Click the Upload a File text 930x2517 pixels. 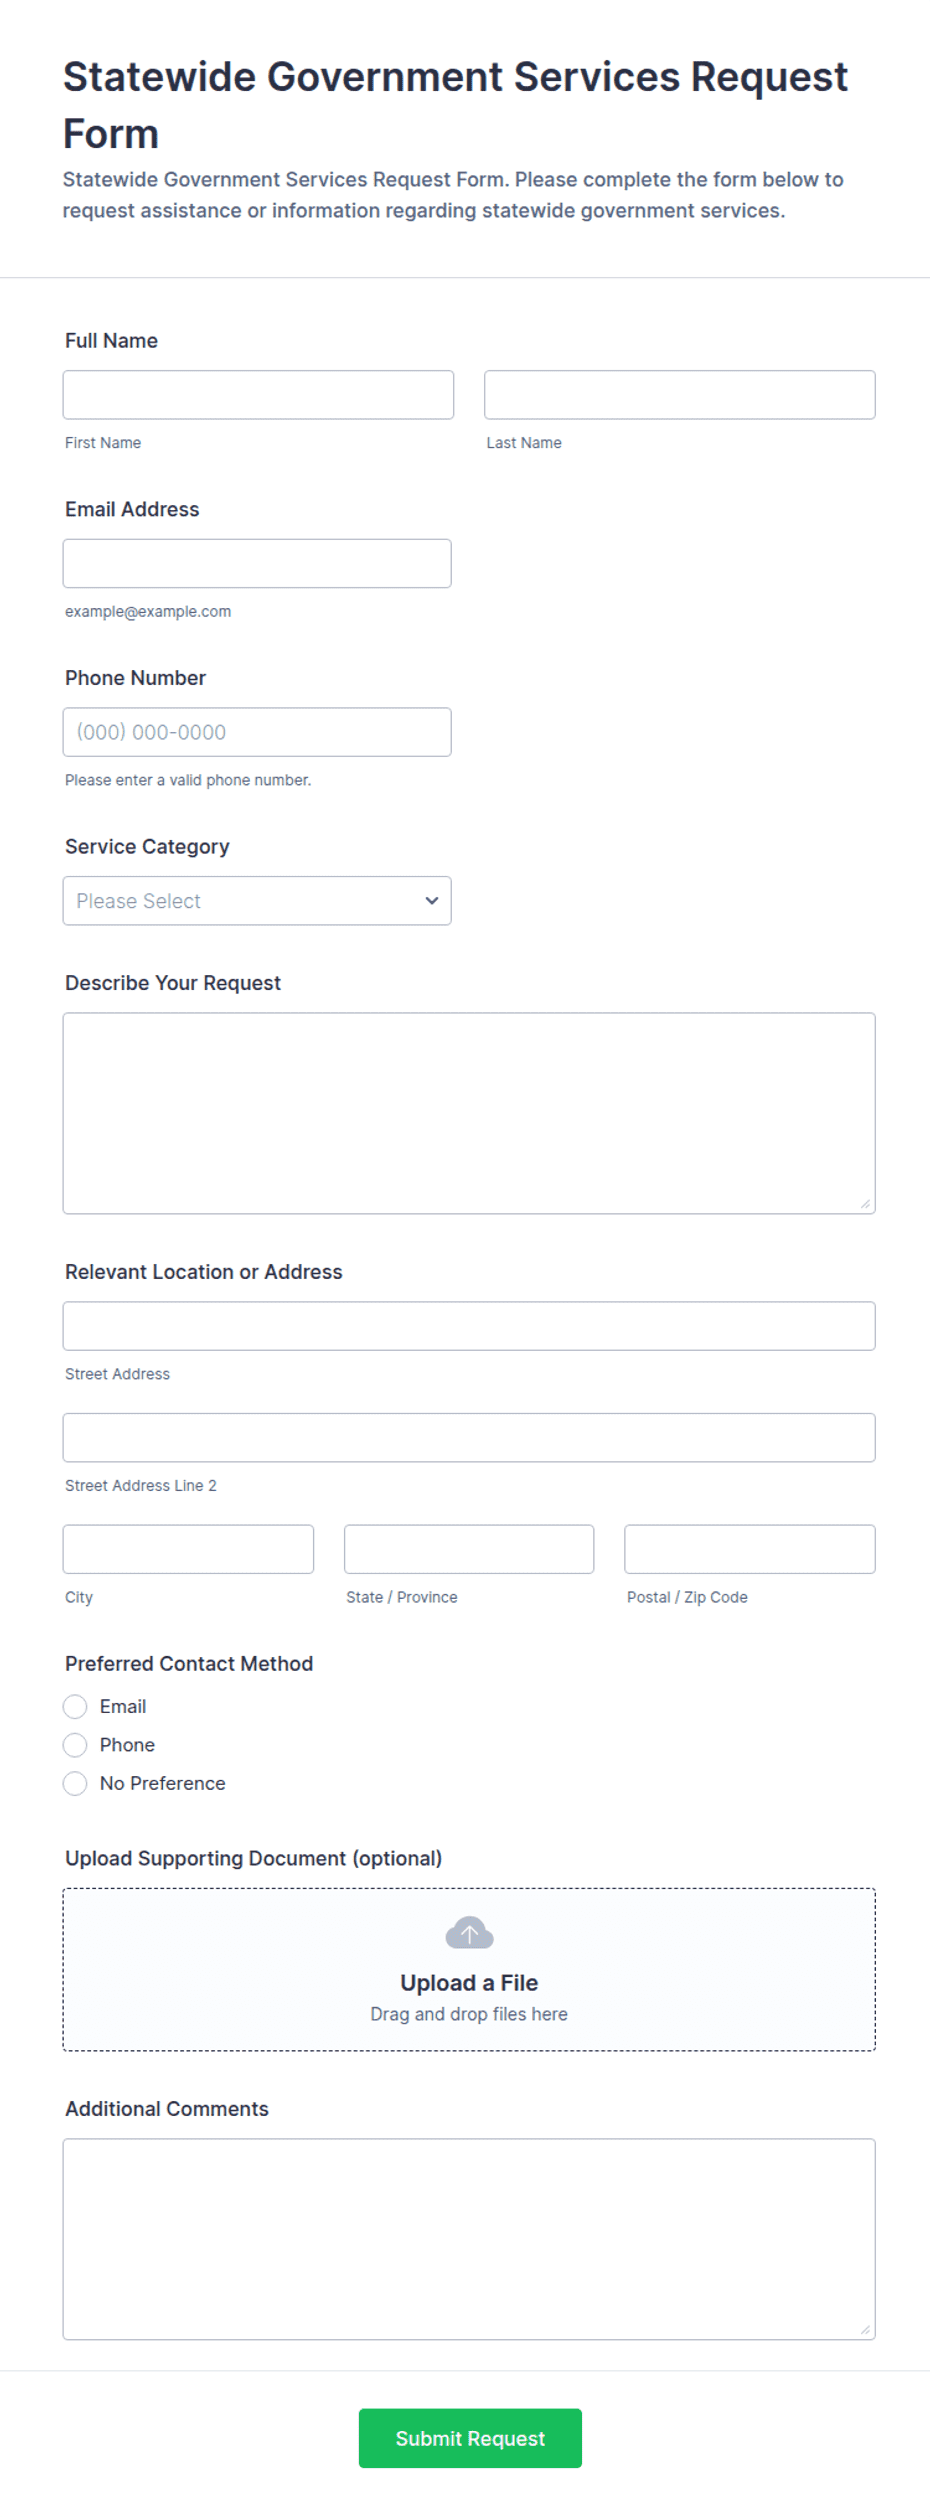[469, 1983]
